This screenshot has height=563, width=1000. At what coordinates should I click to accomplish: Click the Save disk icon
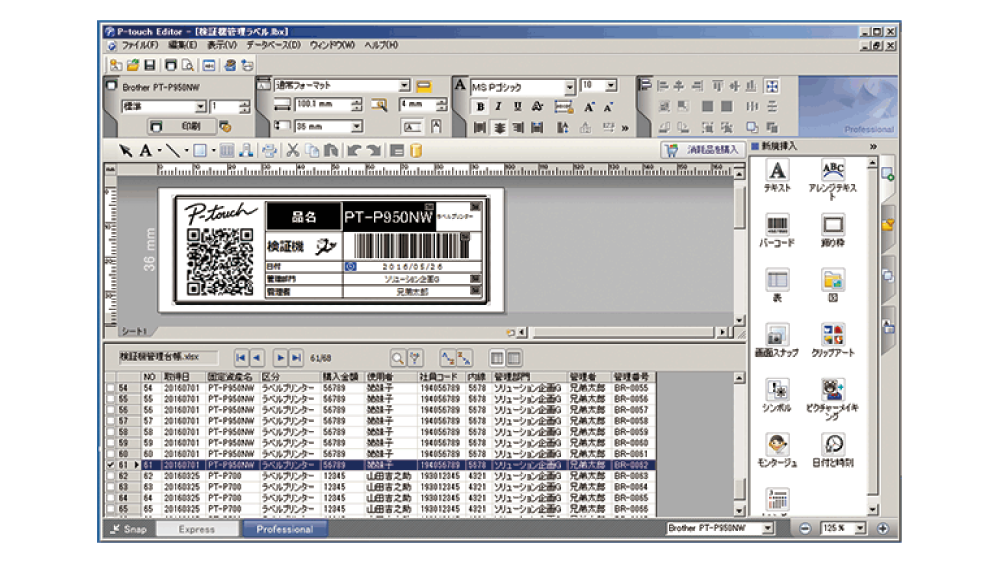tap(150, 65)
